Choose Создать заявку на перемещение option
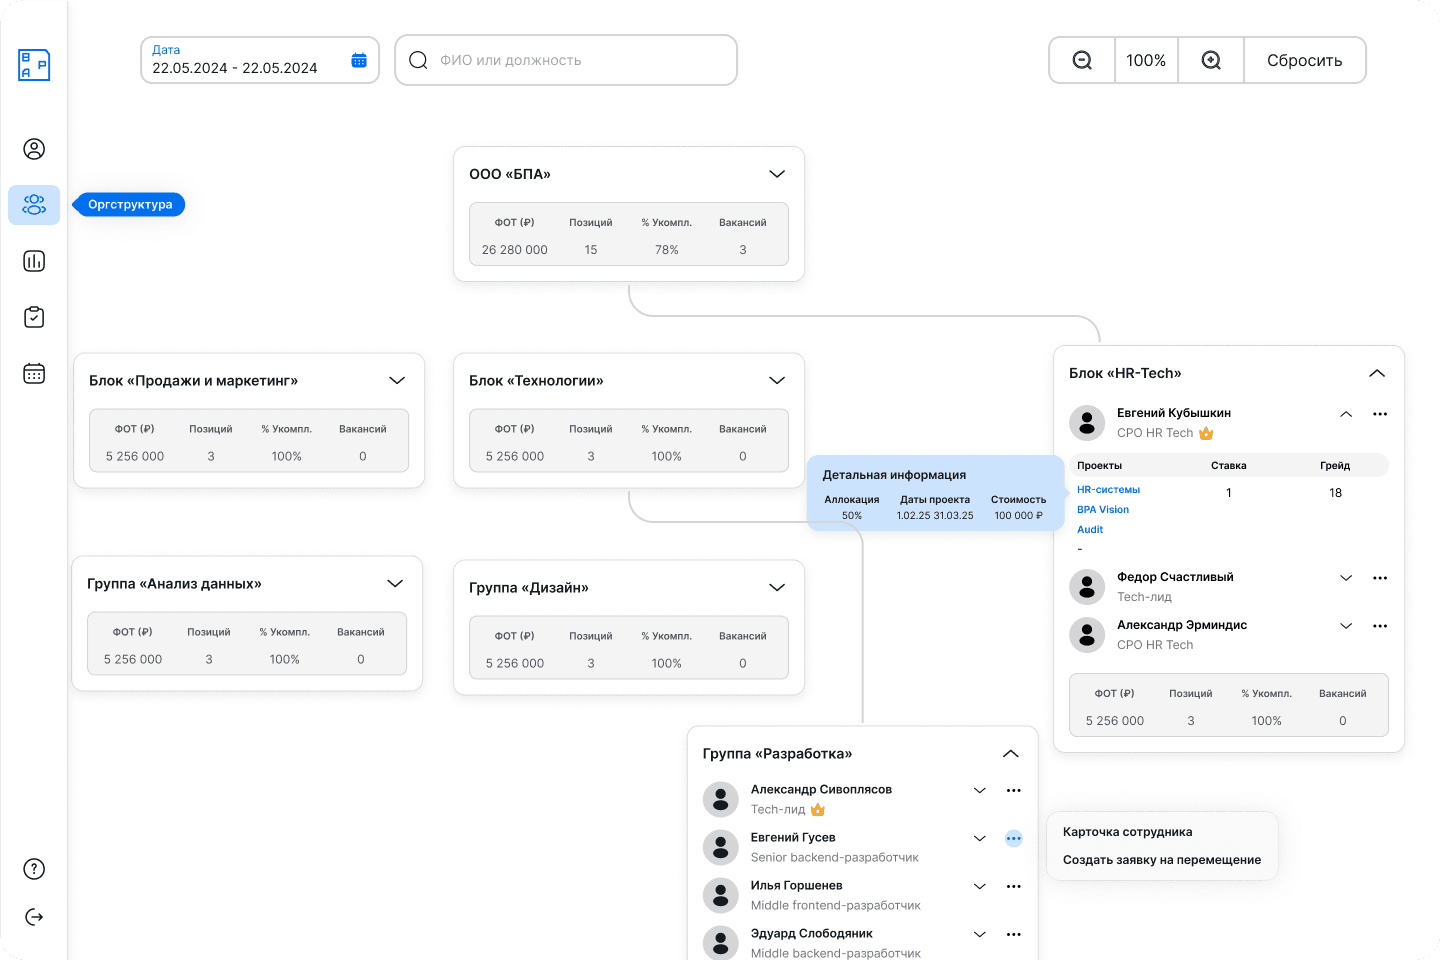The height and width of the screenshot is (960, 1441). pos(1161,860)
